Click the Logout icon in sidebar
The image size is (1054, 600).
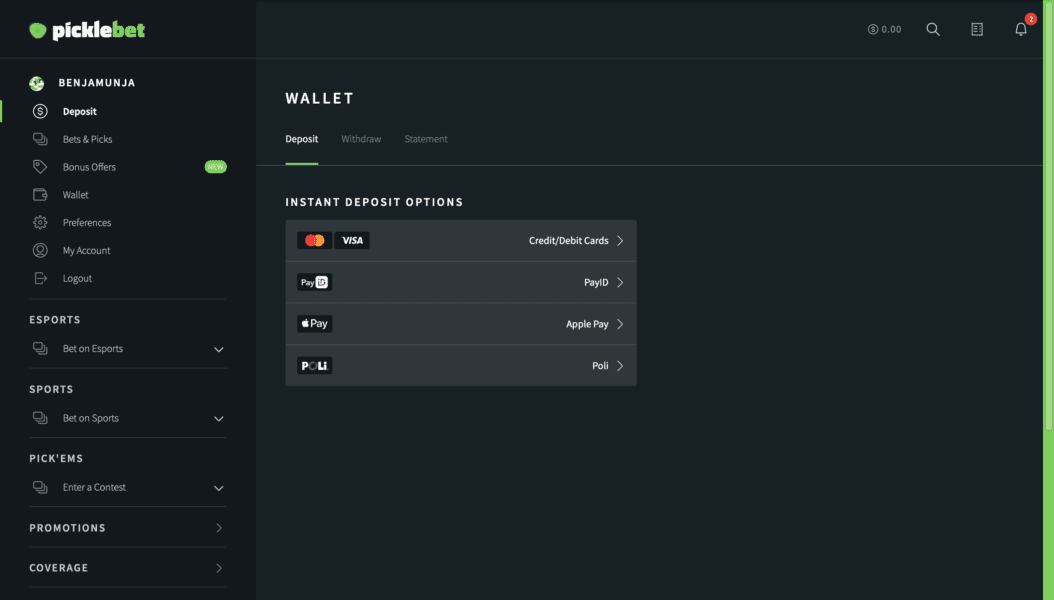pyautogui.click(x=40, y=279)
